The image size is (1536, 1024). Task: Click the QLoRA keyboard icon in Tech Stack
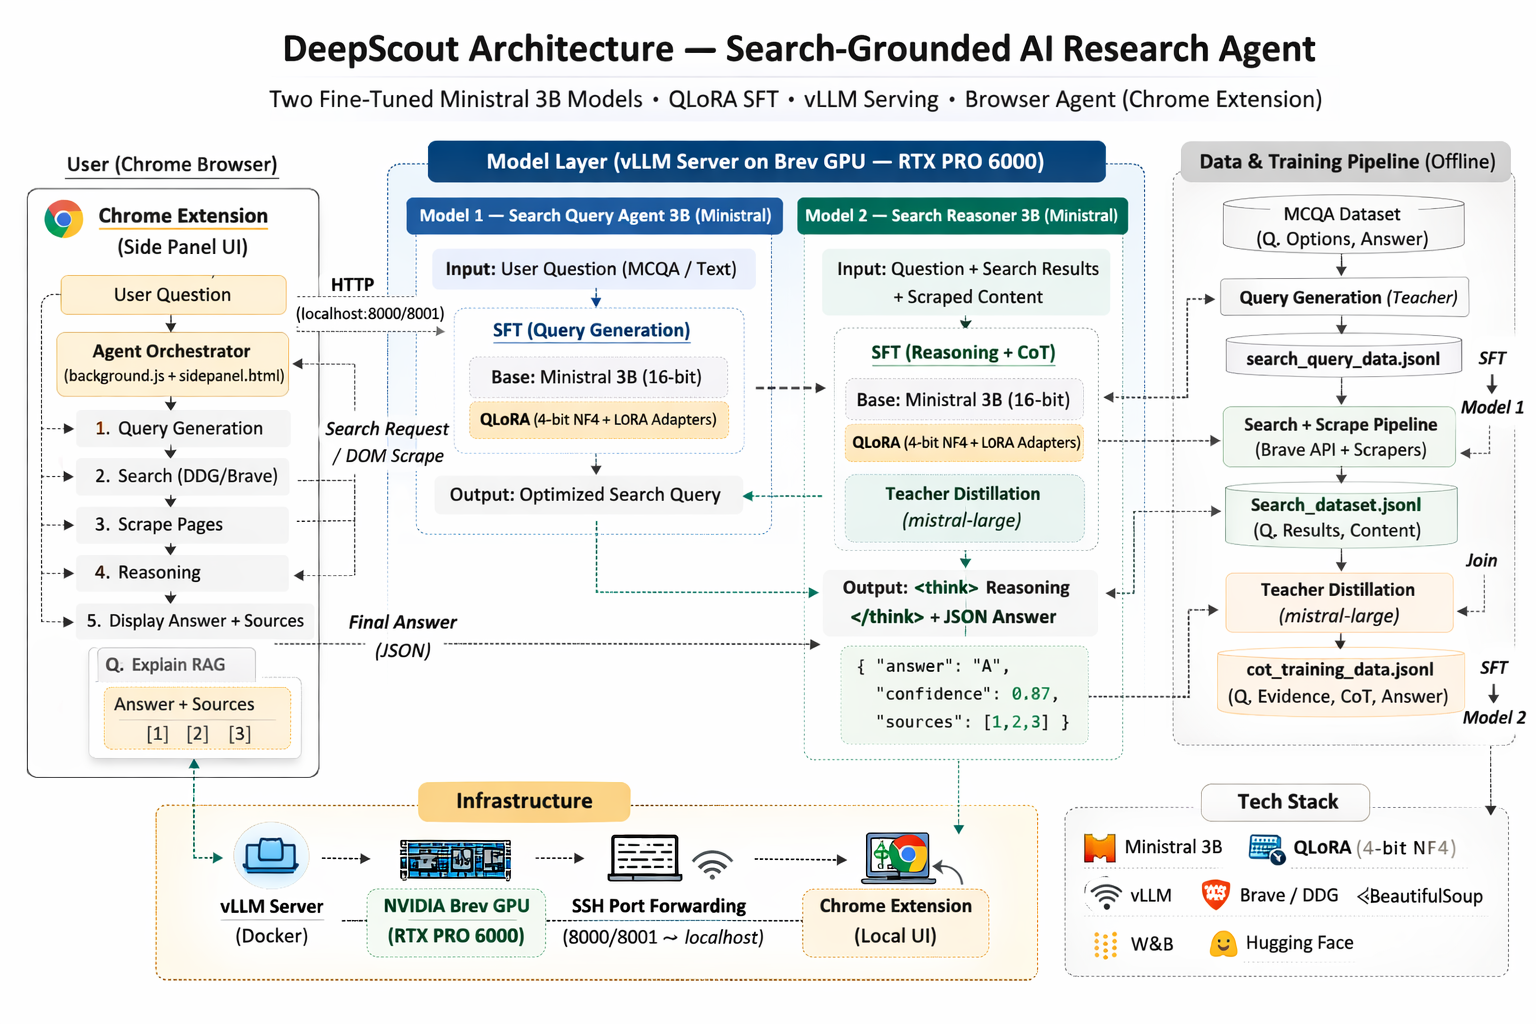click(x=1266, y=848)
